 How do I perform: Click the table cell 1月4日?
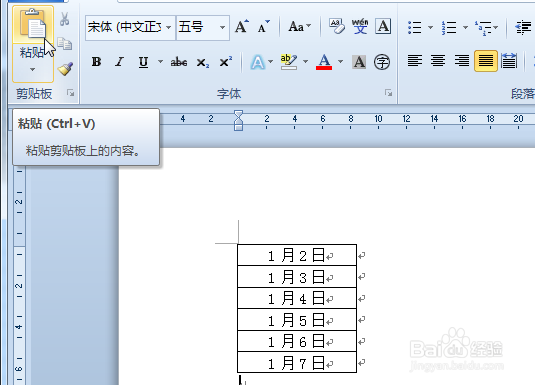click(297, 298)
